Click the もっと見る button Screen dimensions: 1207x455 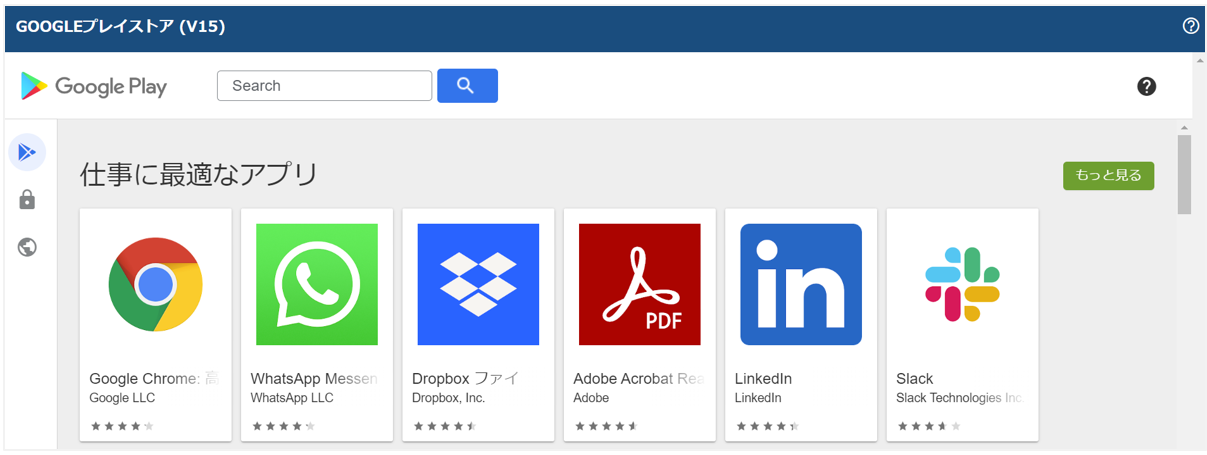click(x=1108, y=175)
